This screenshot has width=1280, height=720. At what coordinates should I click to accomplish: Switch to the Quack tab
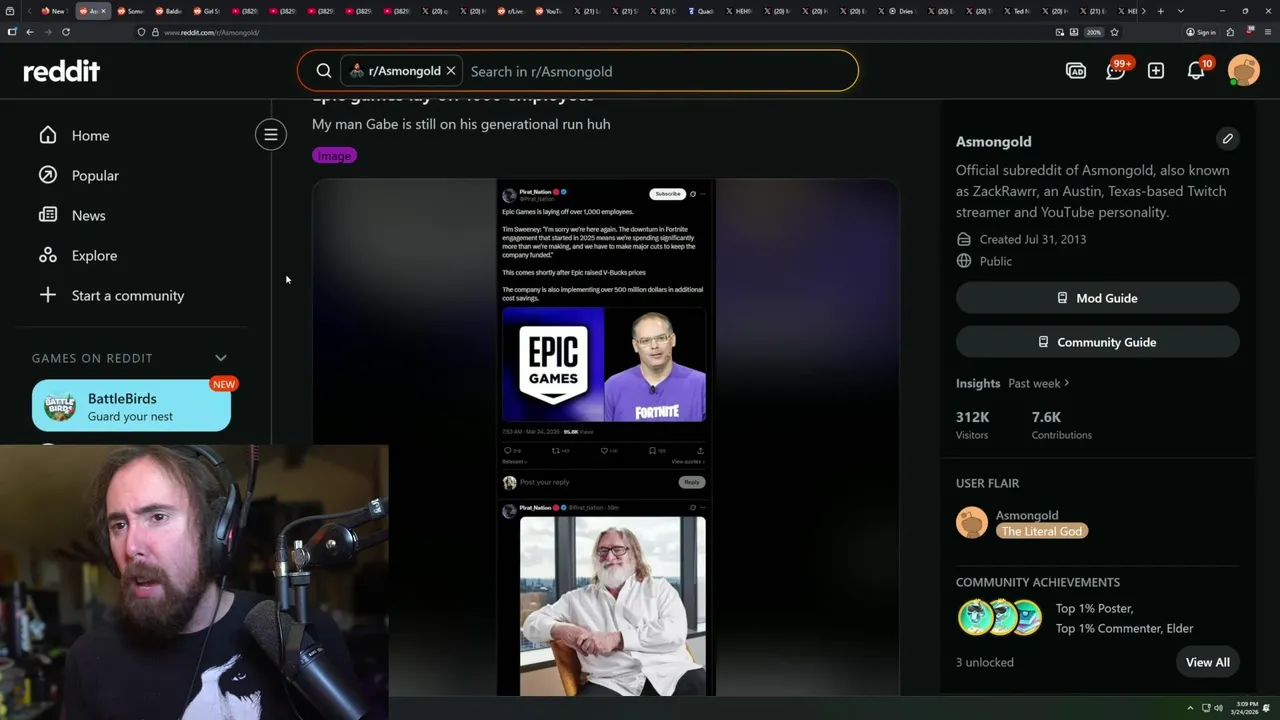point(701,11)
